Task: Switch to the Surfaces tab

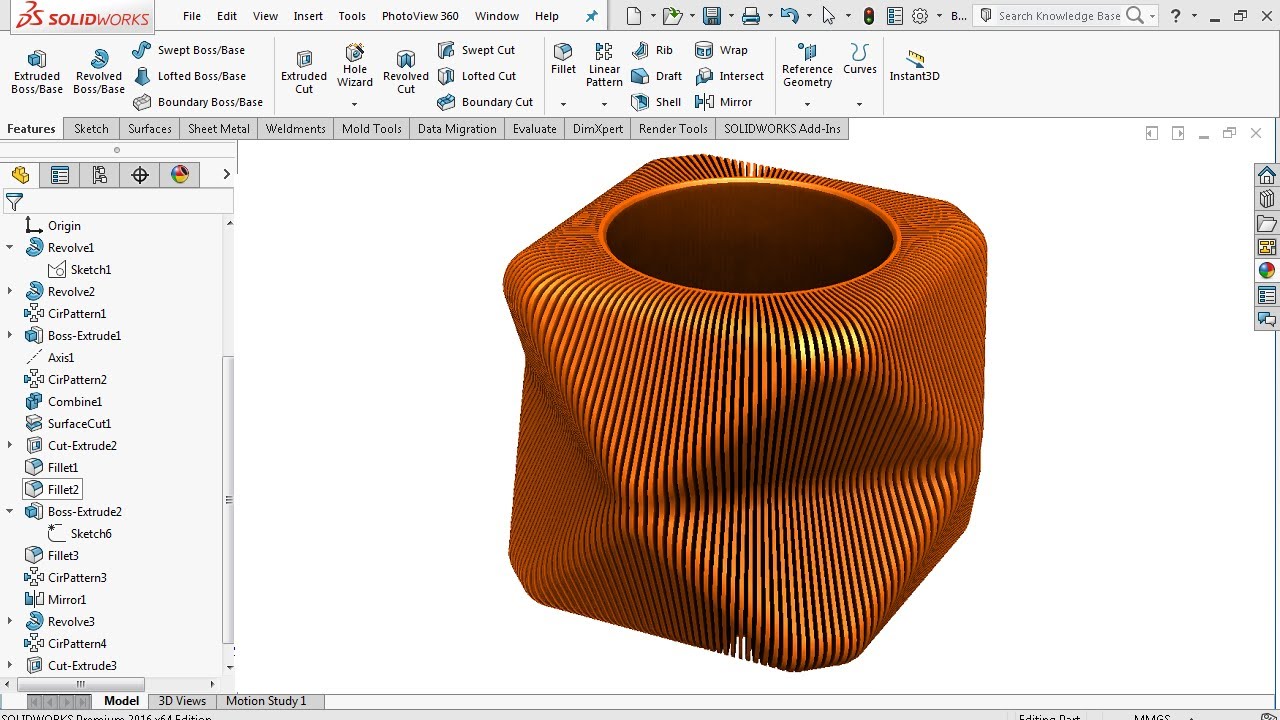Action: pos(150,129)
